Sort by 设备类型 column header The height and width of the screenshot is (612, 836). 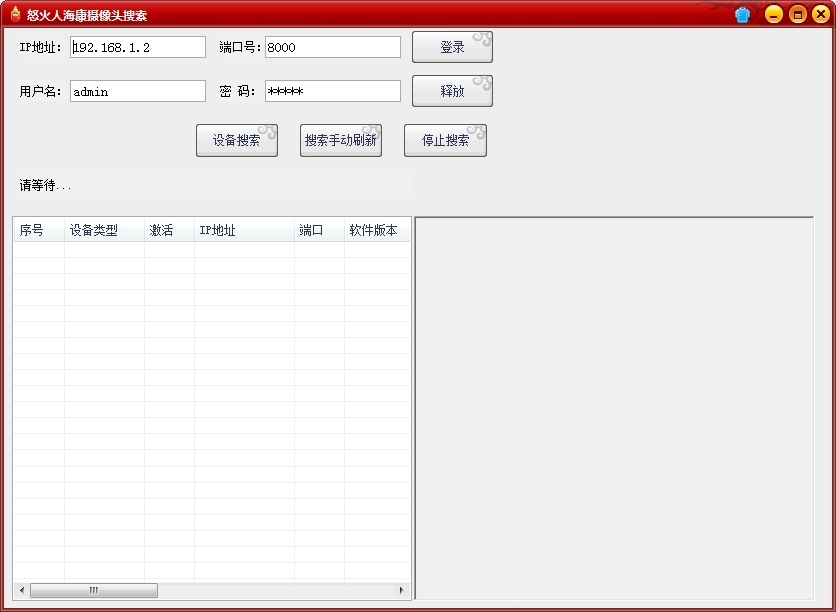(104, 230)
